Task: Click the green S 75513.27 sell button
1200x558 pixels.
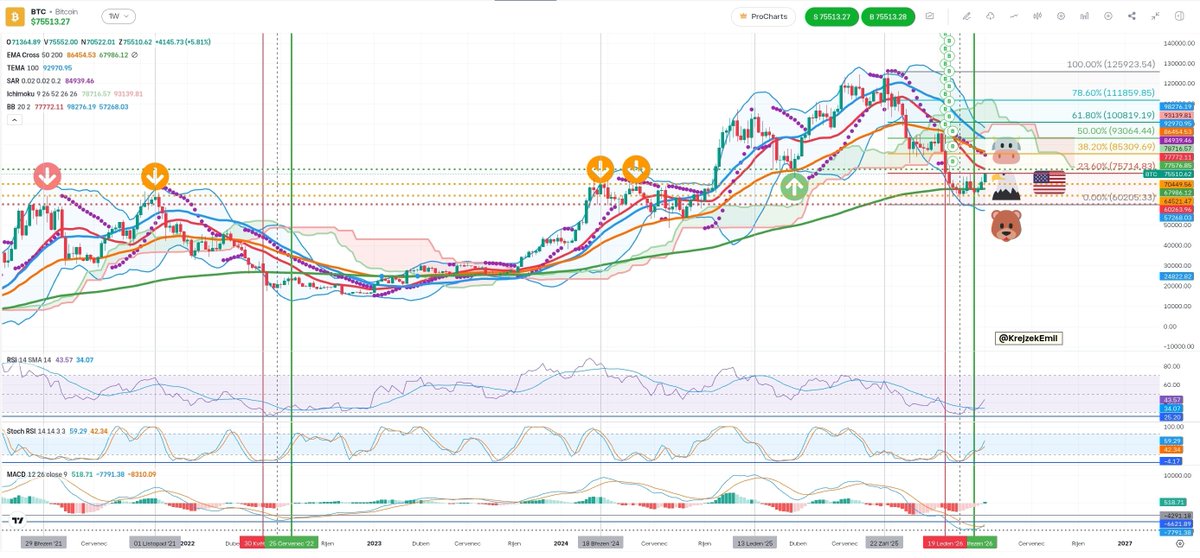Action: click(x=831, y=16)
